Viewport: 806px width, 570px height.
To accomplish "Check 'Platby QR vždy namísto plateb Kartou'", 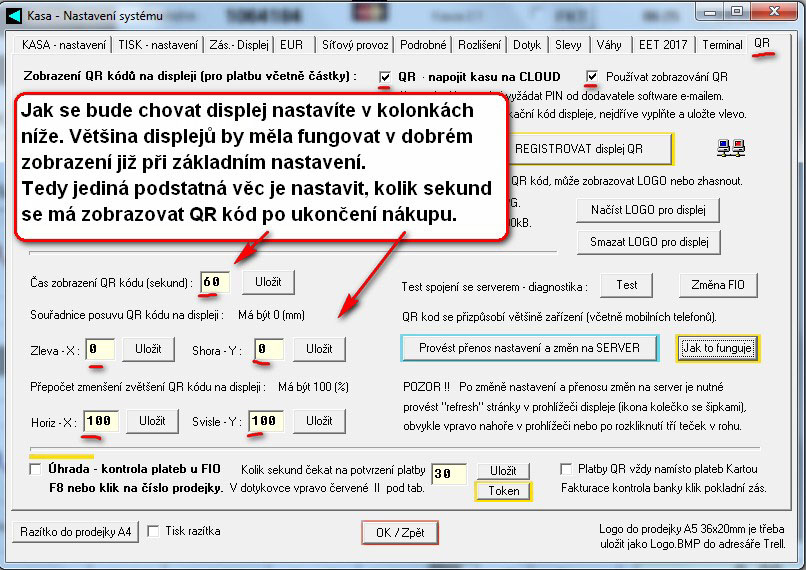I will pyautogui.click(x=567, y=469).
